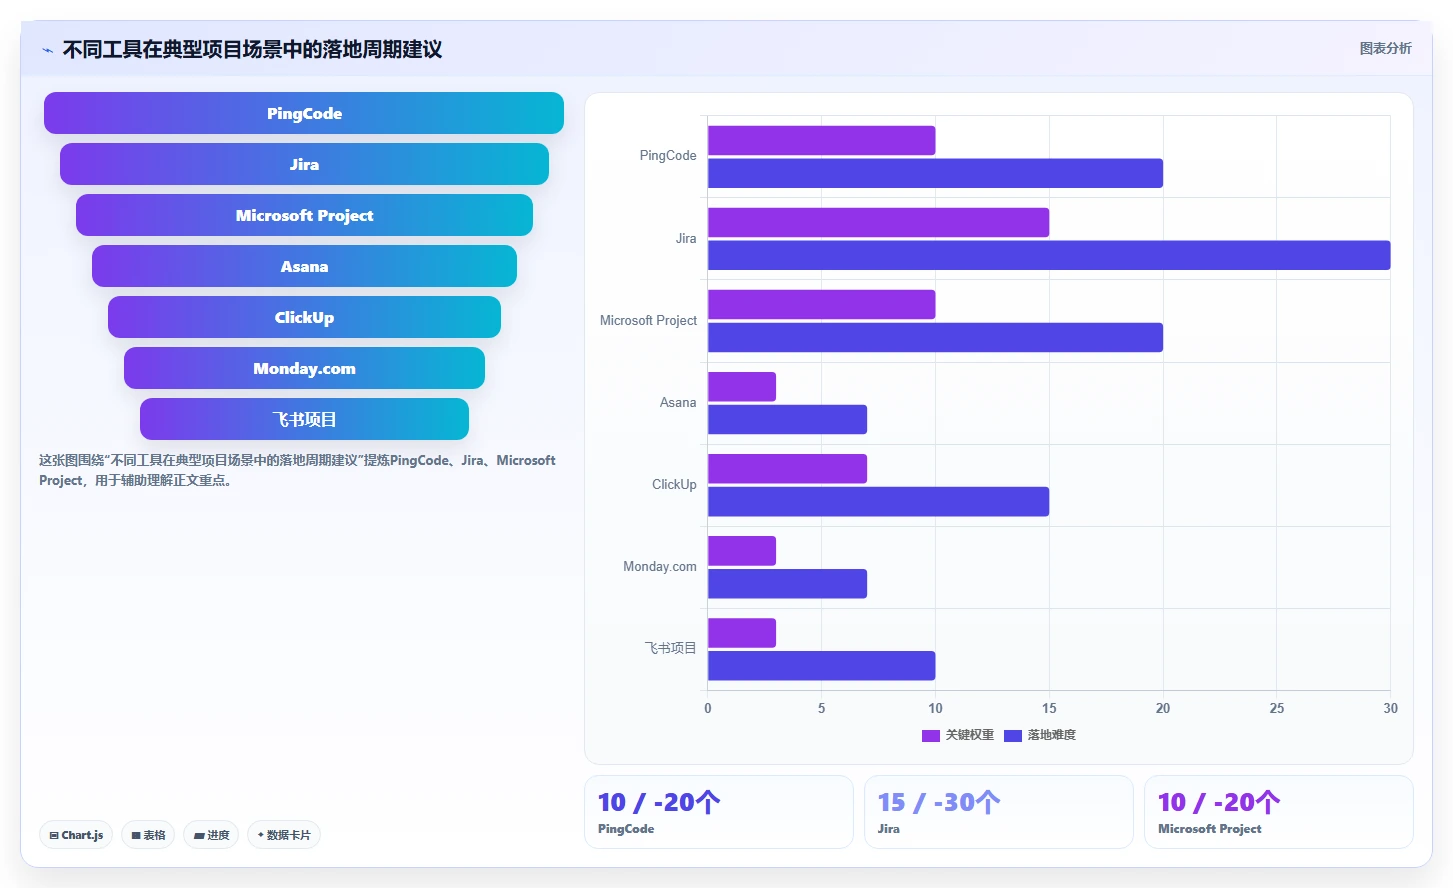Open the PingCode 10 / -20个 data card
The image size is (1453, 888).
pos(718,812)
